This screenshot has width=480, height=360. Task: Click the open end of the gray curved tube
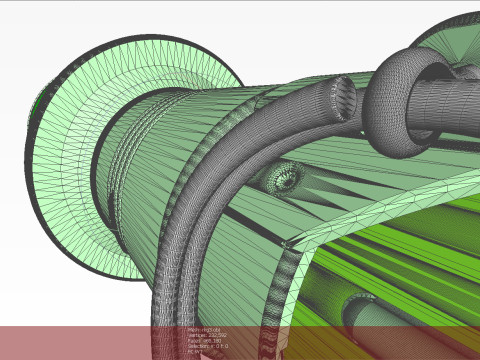tap(344, 98)
